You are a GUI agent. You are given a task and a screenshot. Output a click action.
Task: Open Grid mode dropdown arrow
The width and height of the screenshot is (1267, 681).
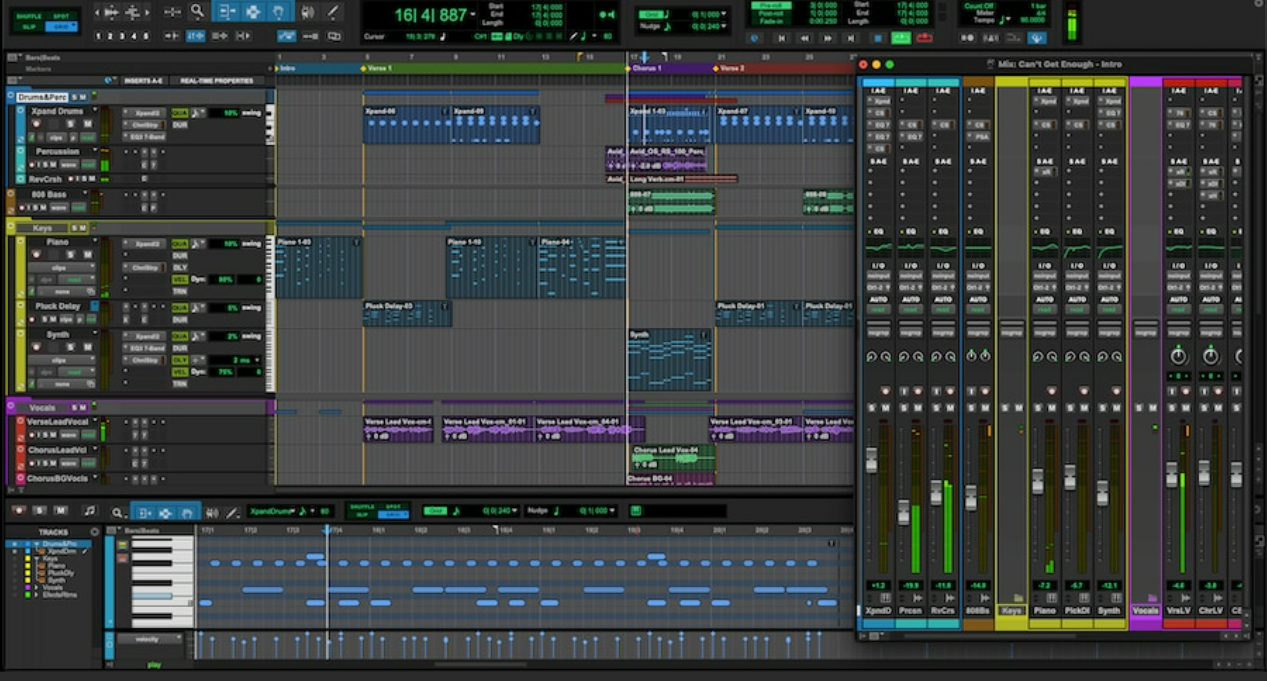[75, 24]
